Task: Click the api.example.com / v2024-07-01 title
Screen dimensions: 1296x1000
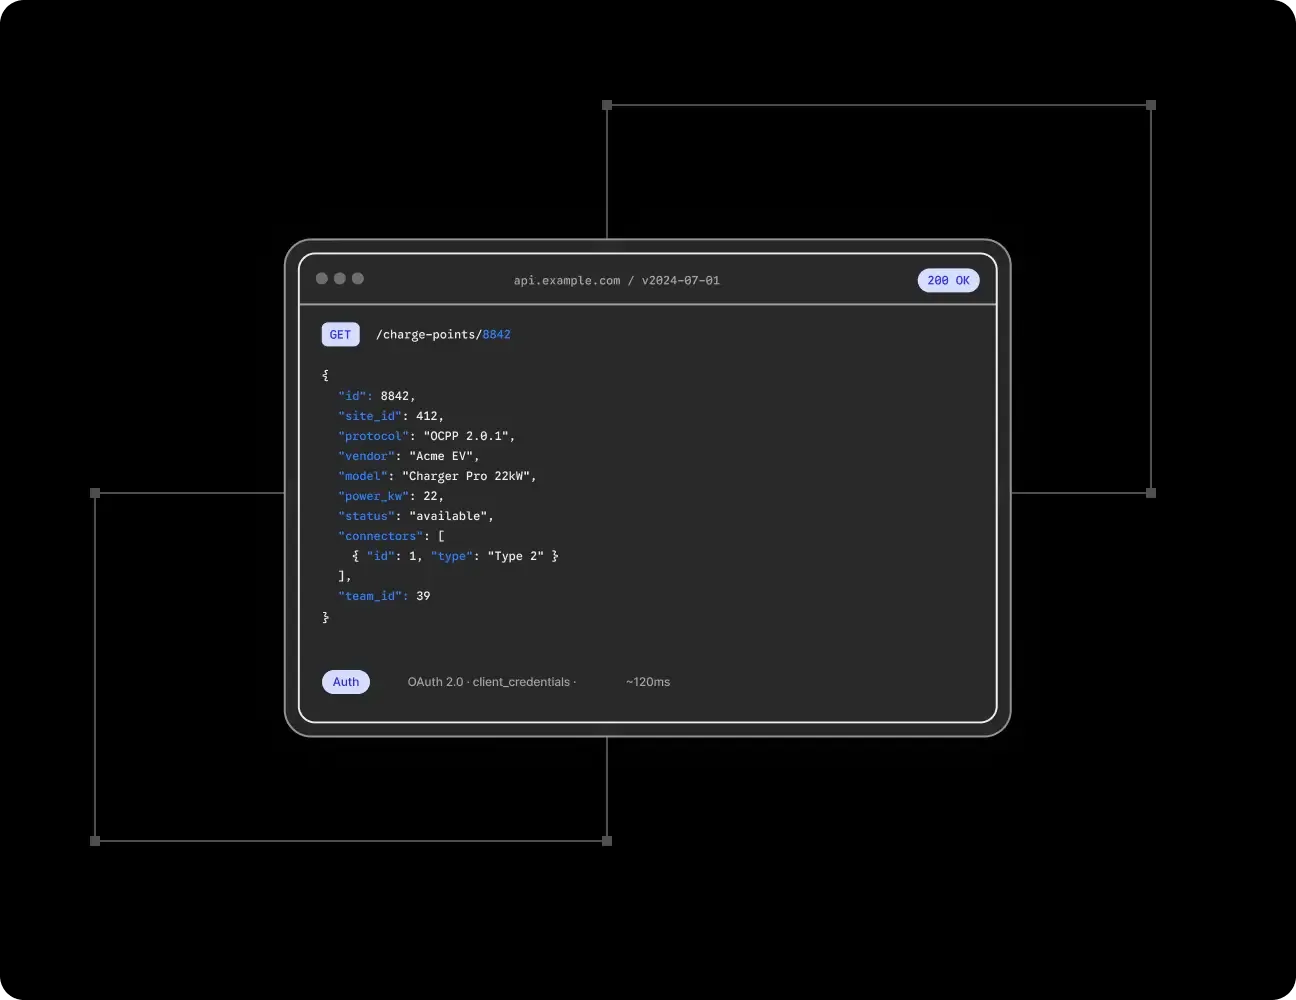Action: point(617,281)
